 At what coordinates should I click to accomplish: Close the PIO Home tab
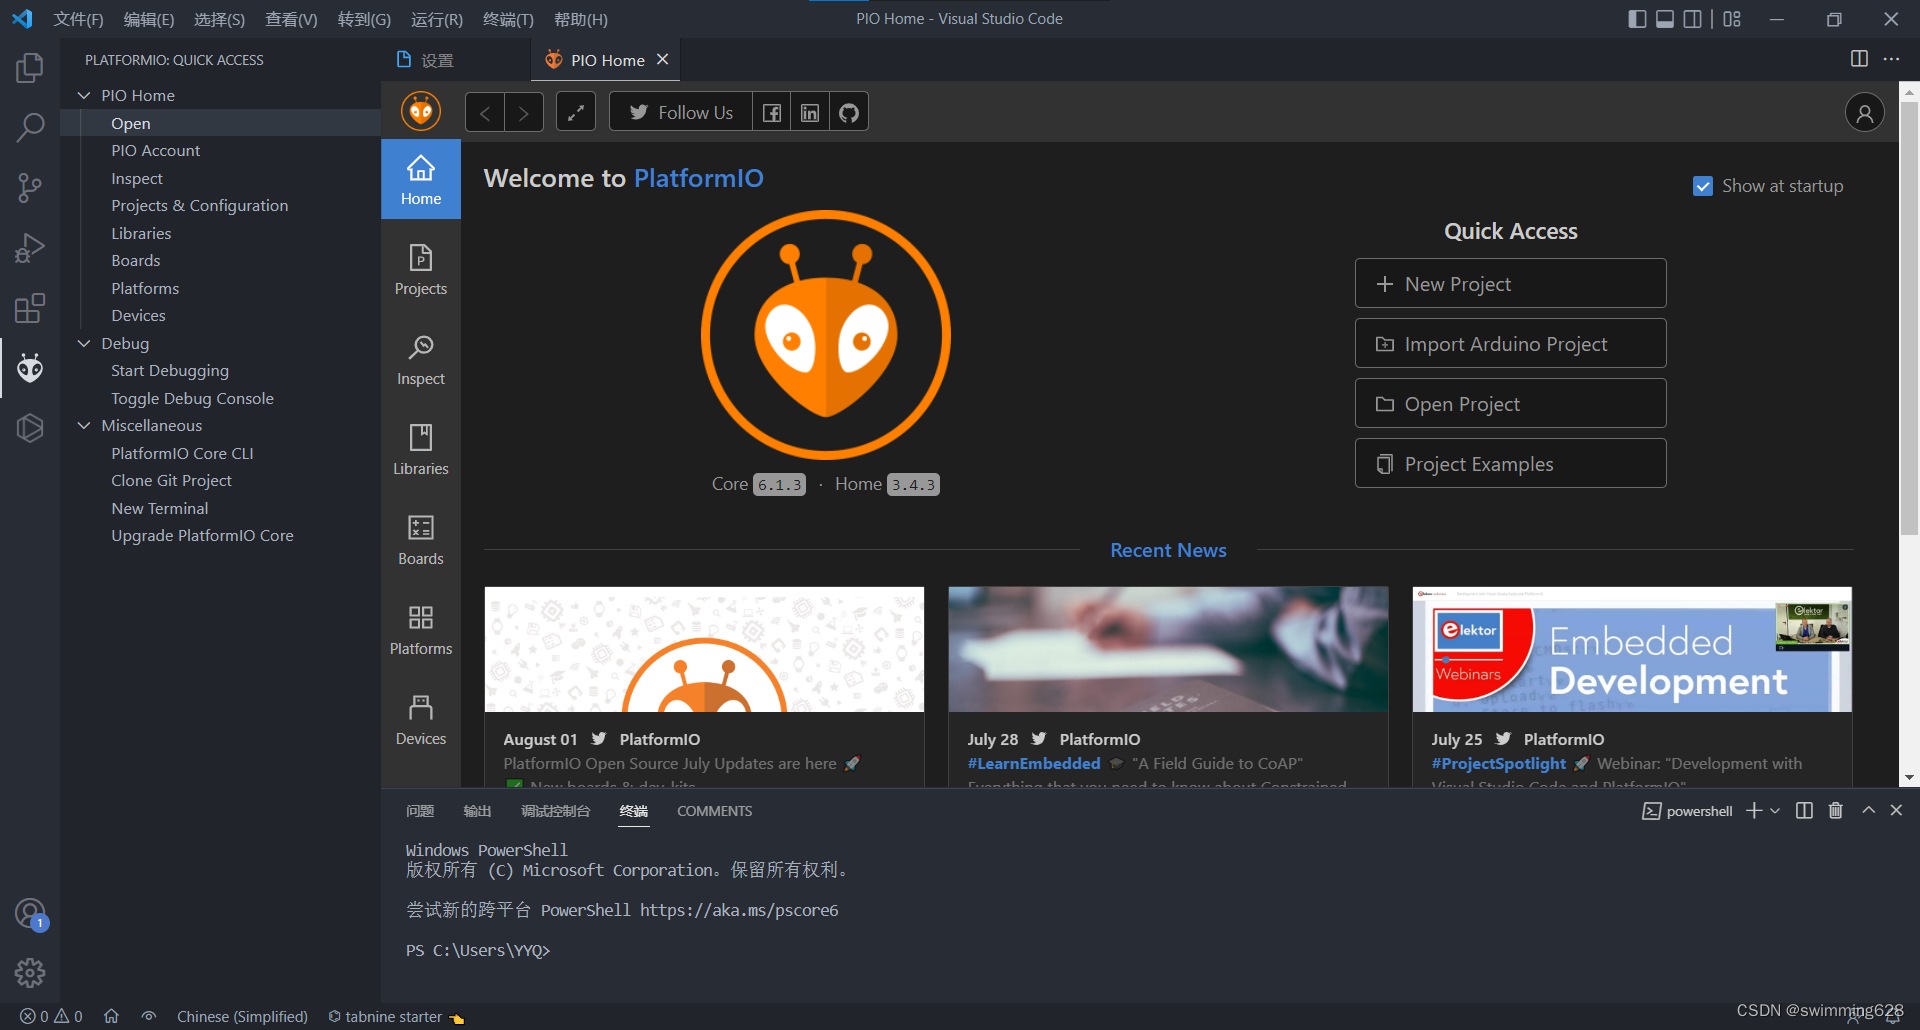coord(662,60)
